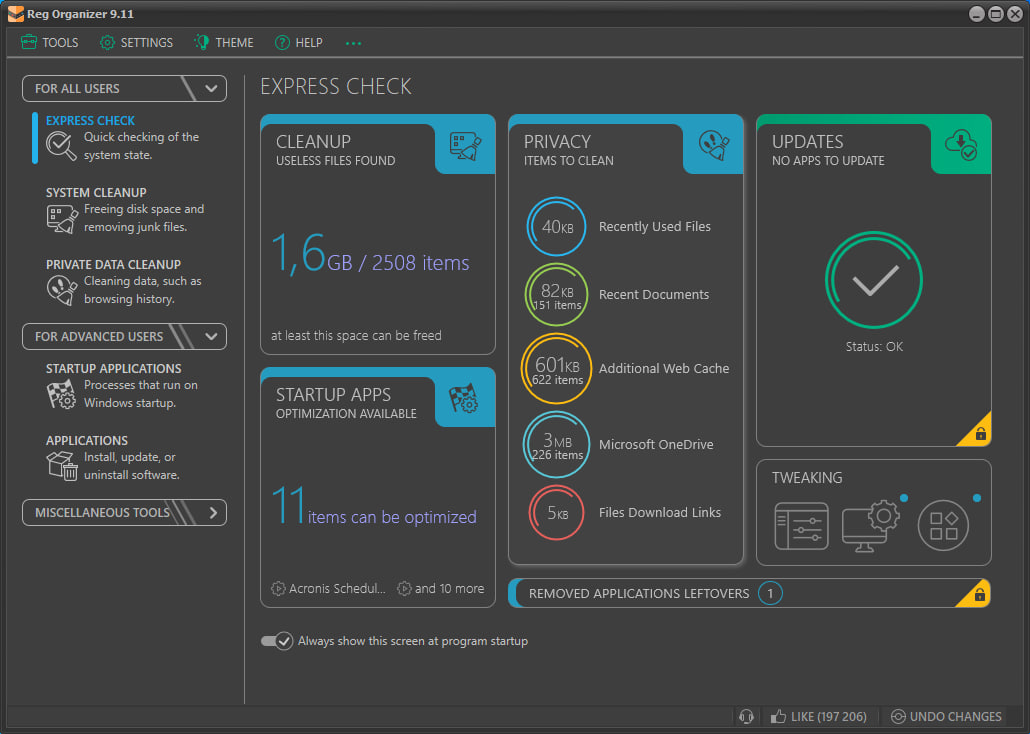The width and height of the screenshot is (1030, 734).
Task: Click the leftovers count badge '1'
Action: [x=770, y=593]
